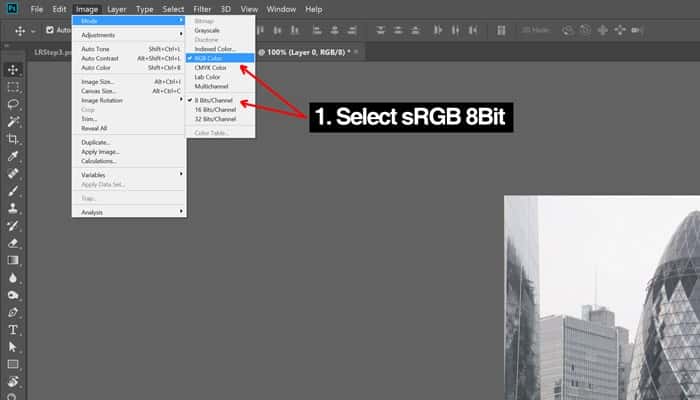Select the Blur tool droplet icon
This screenshot has height=400, width=700.
[13, 278]
